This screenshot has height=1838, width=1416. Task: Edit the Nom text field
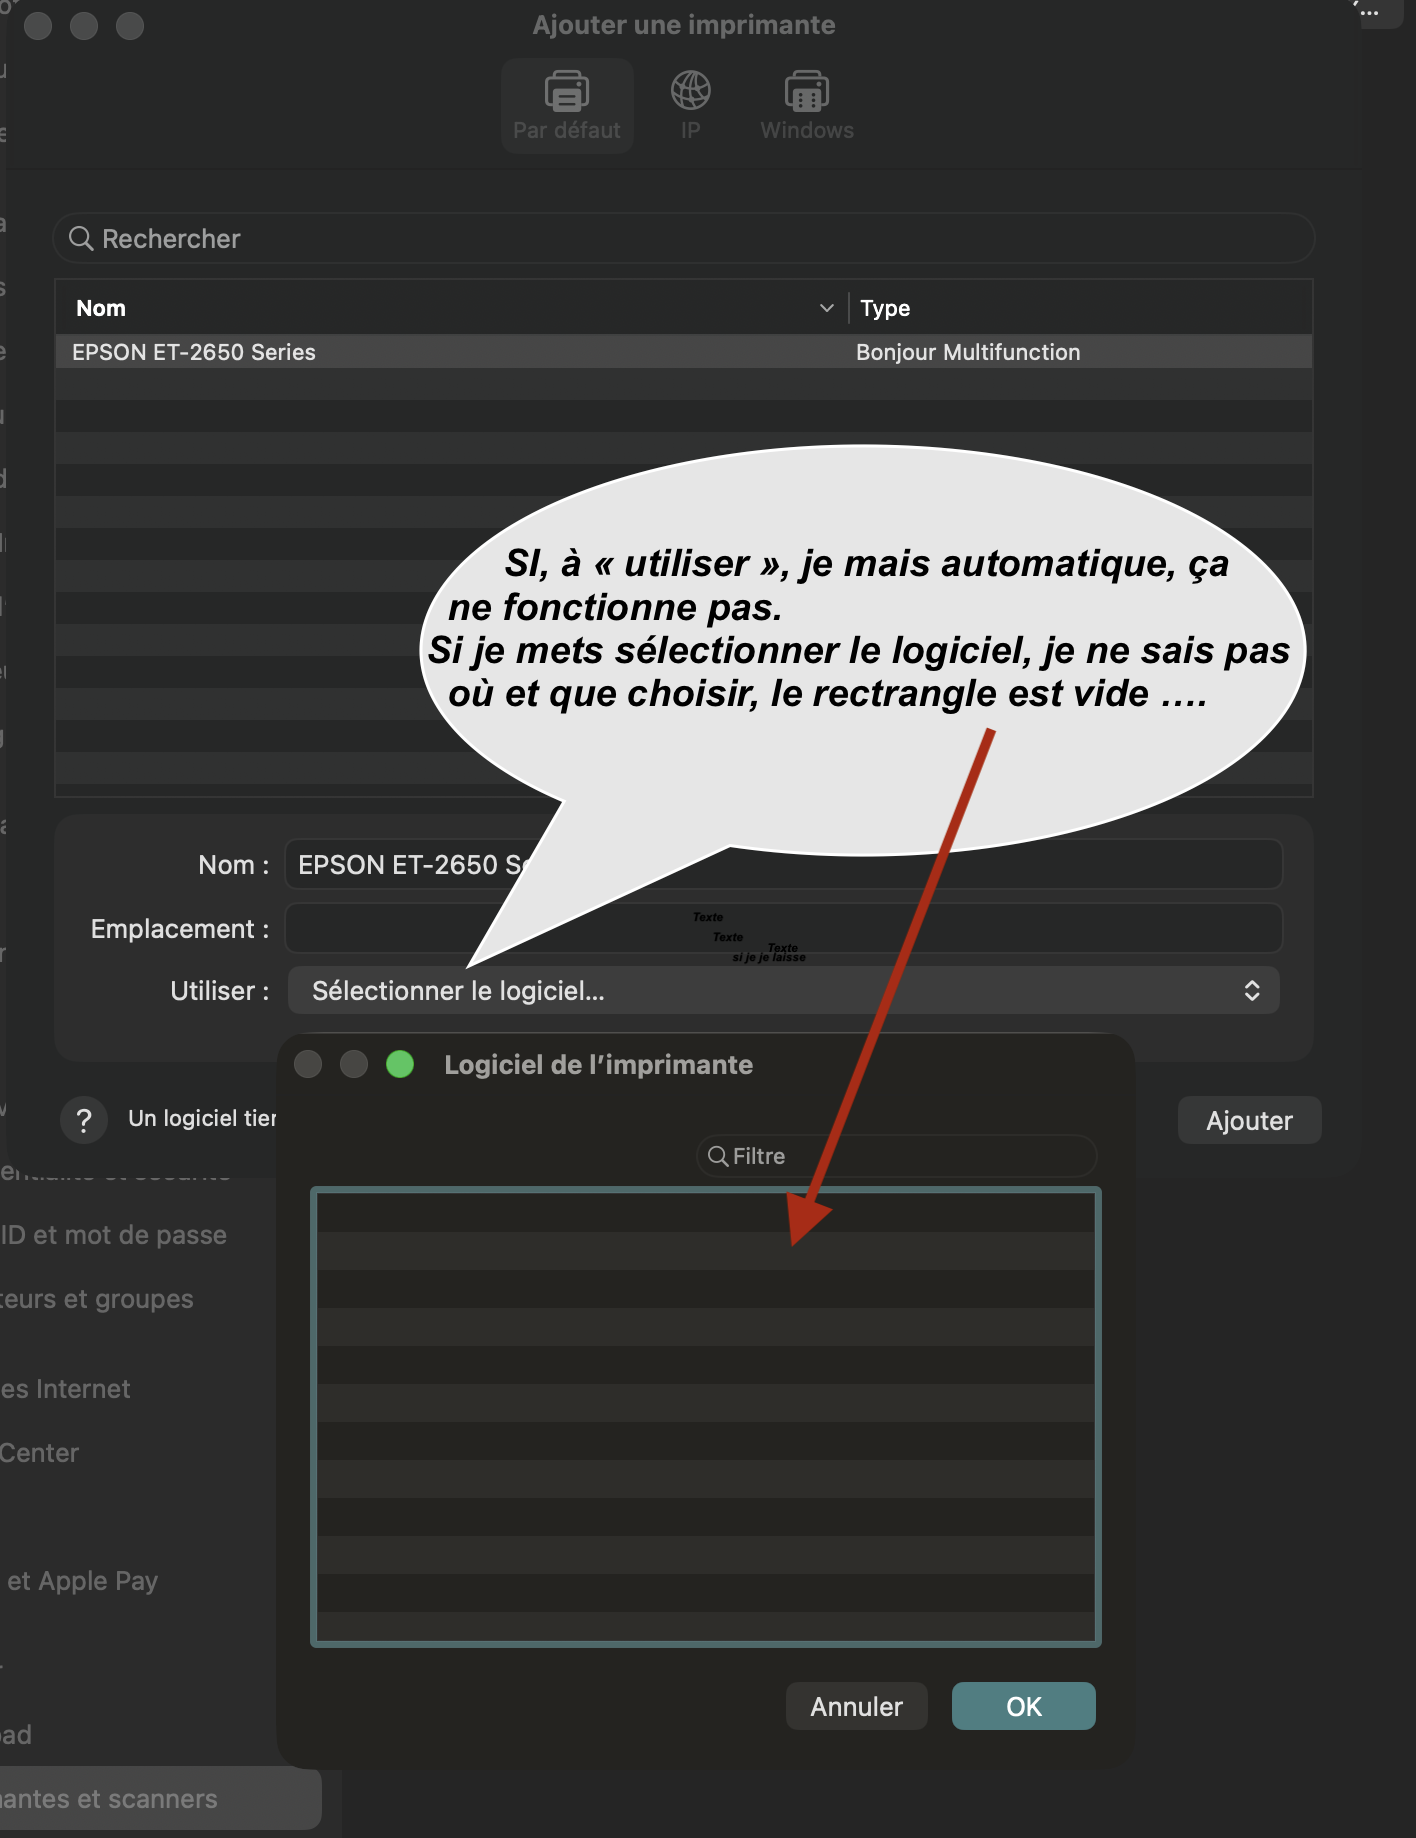(x=783, y=864)
